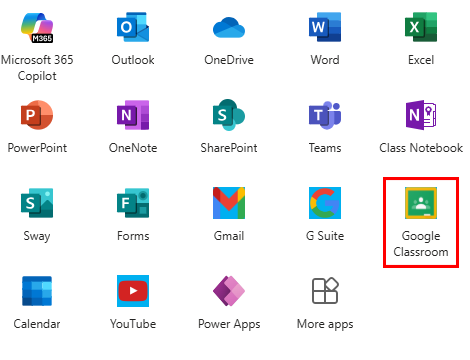Launch the G Suite app icon

coord(325,203)
